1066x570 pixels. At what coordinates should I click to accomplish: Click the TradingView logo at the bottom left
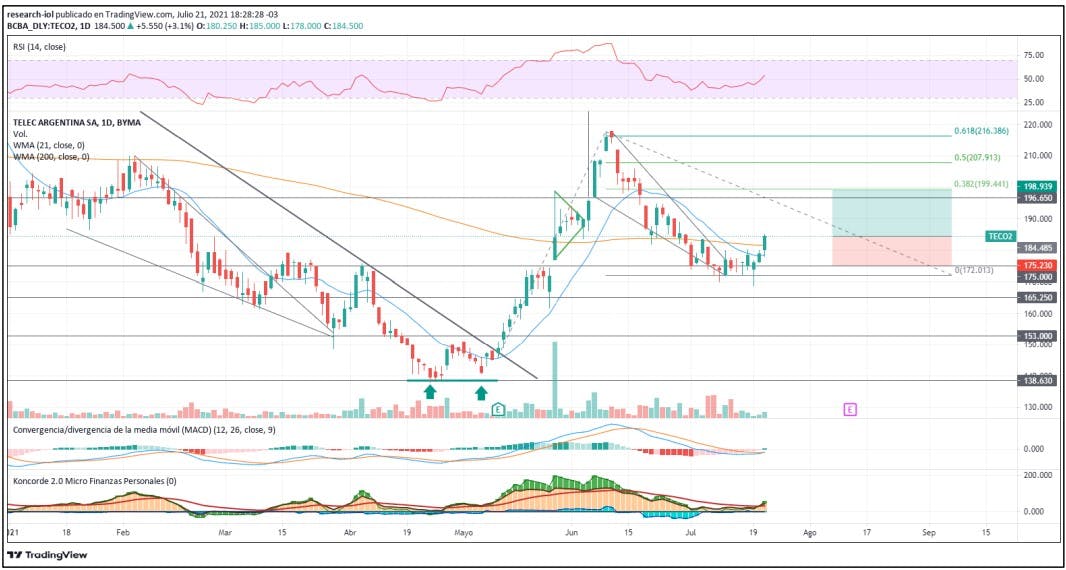pos(48,554)
